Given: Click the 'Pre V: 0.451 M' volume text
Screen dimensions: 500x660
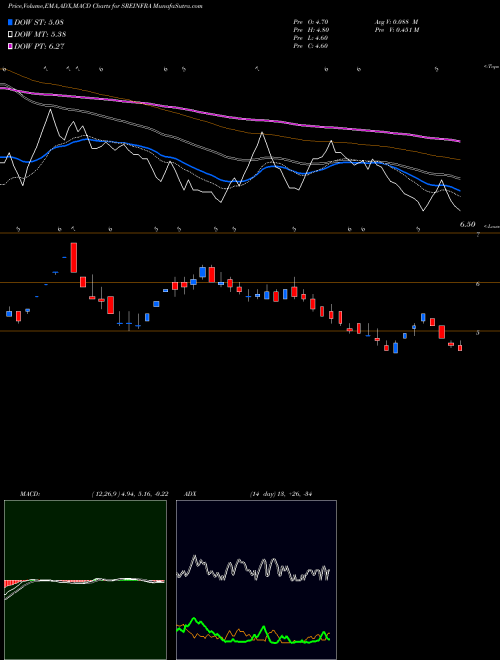Looking at the screenshot, I should [397, 30].
